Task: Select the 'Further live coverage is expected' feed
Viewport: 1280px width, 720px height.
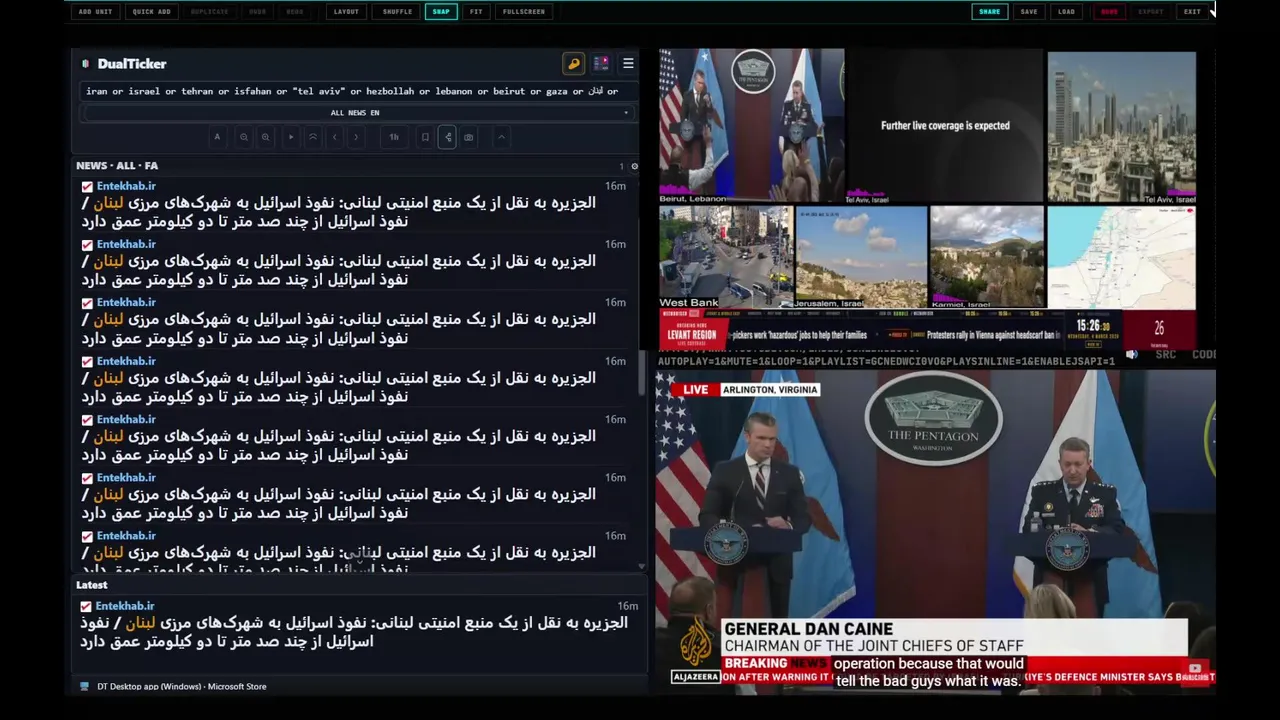Action: click(945, 126)
